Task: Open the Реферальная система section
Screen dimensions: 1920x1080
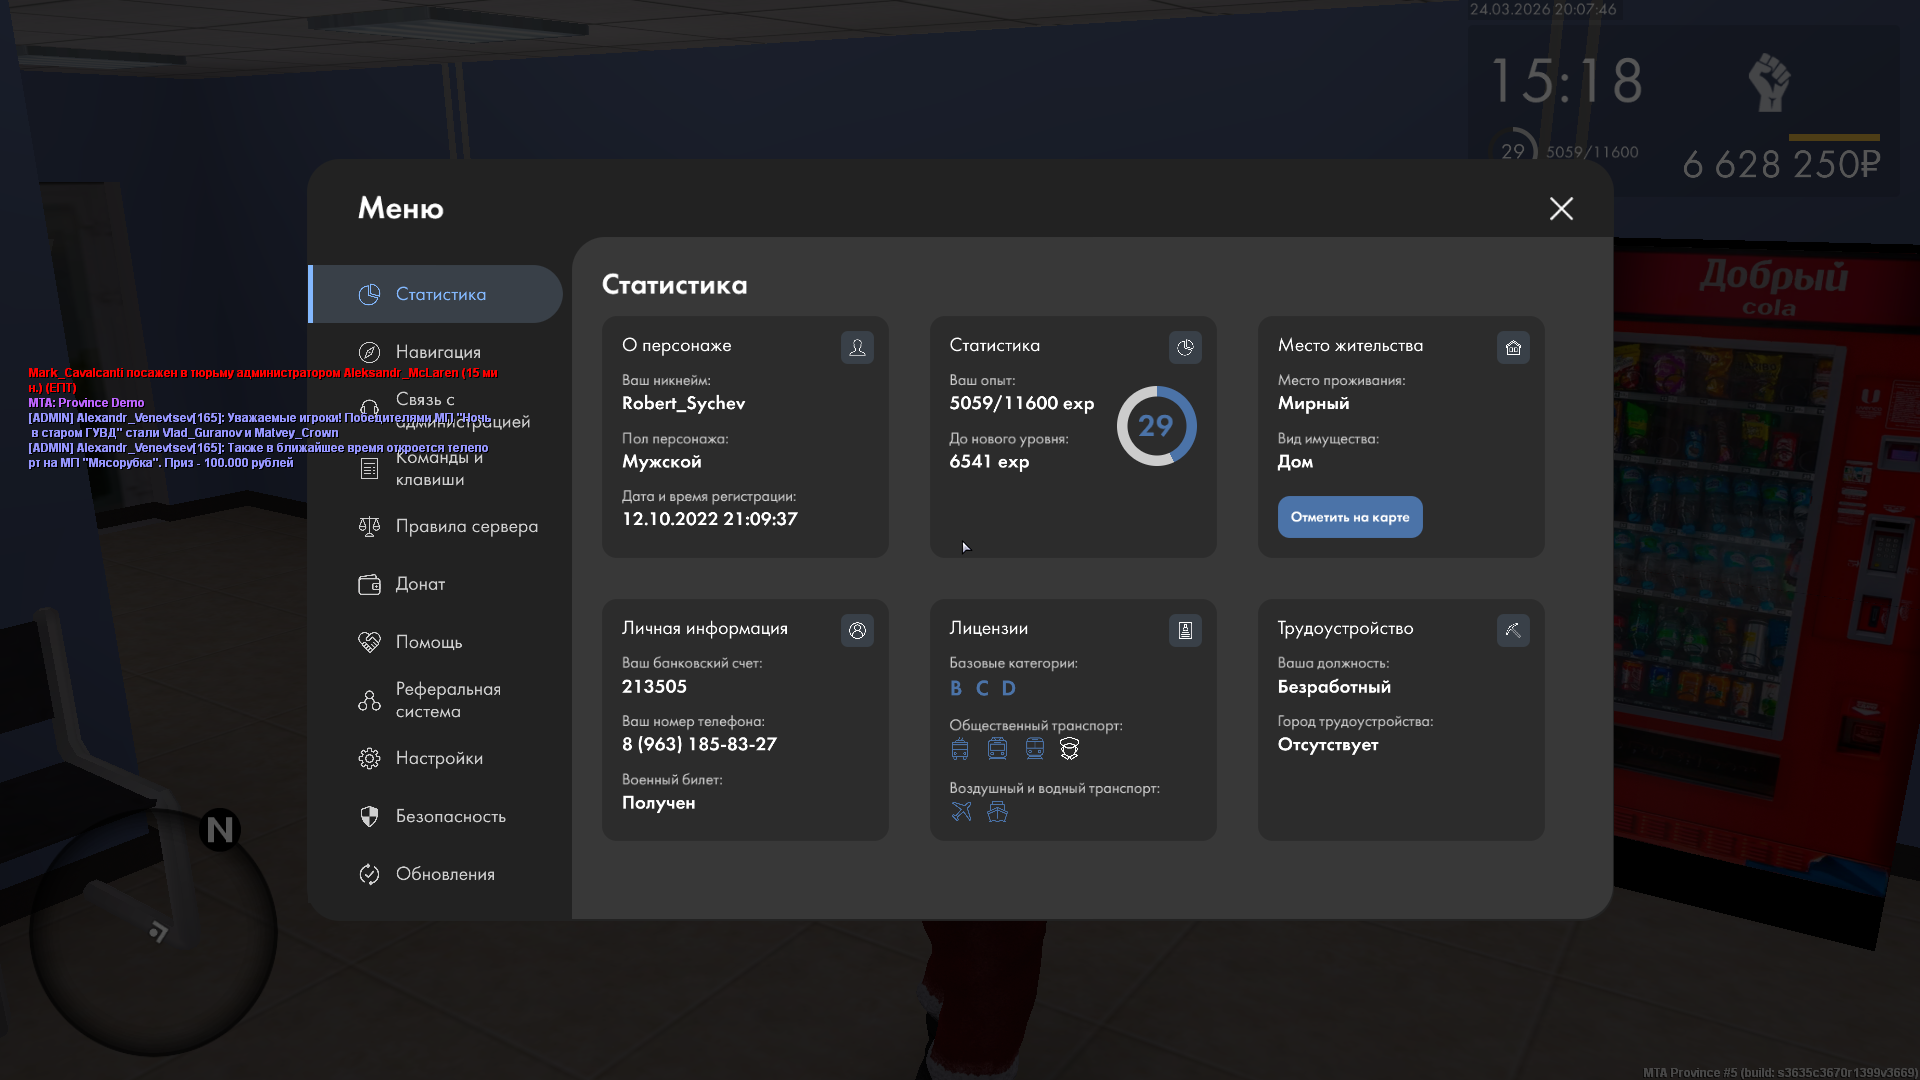Action: click(x=446, y=700)
